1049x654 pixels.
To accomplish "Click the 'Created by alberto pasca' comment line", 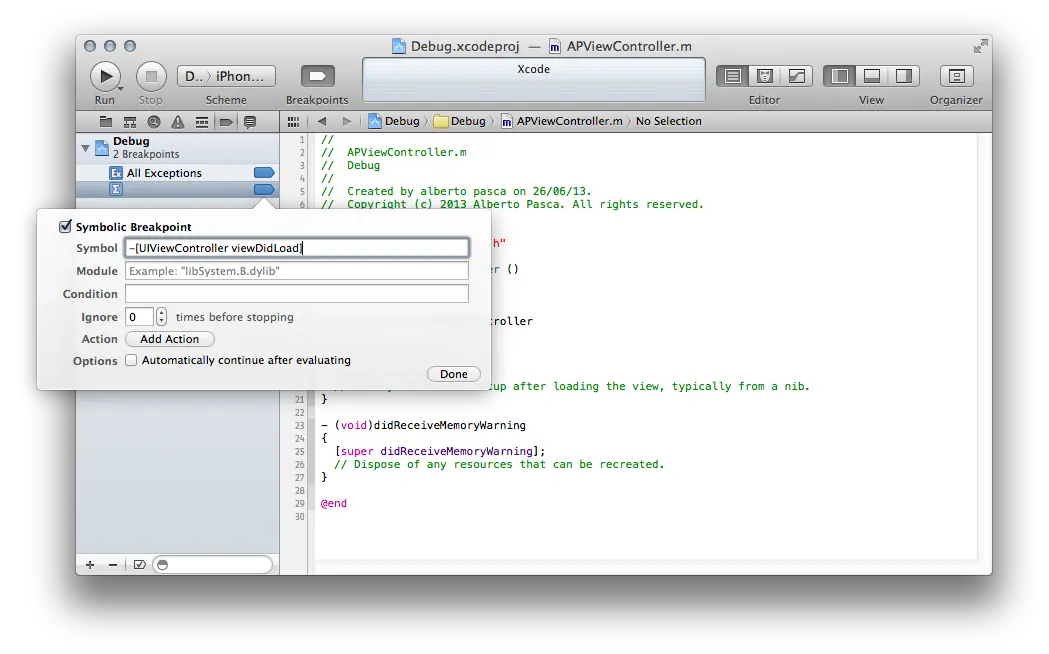I will pos(456,191).
